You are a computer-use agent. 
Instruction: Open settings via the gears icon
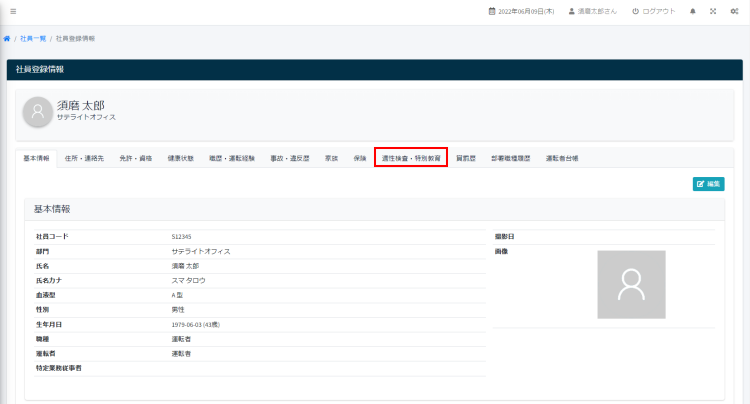[735, 11]
